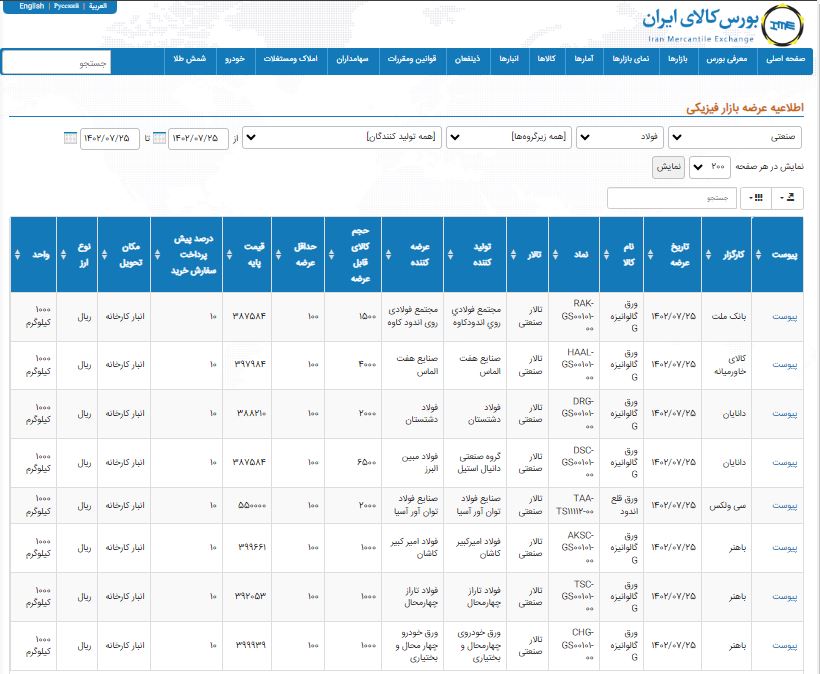Open the قوانین ومقررات menu

(x=412, y=59)
